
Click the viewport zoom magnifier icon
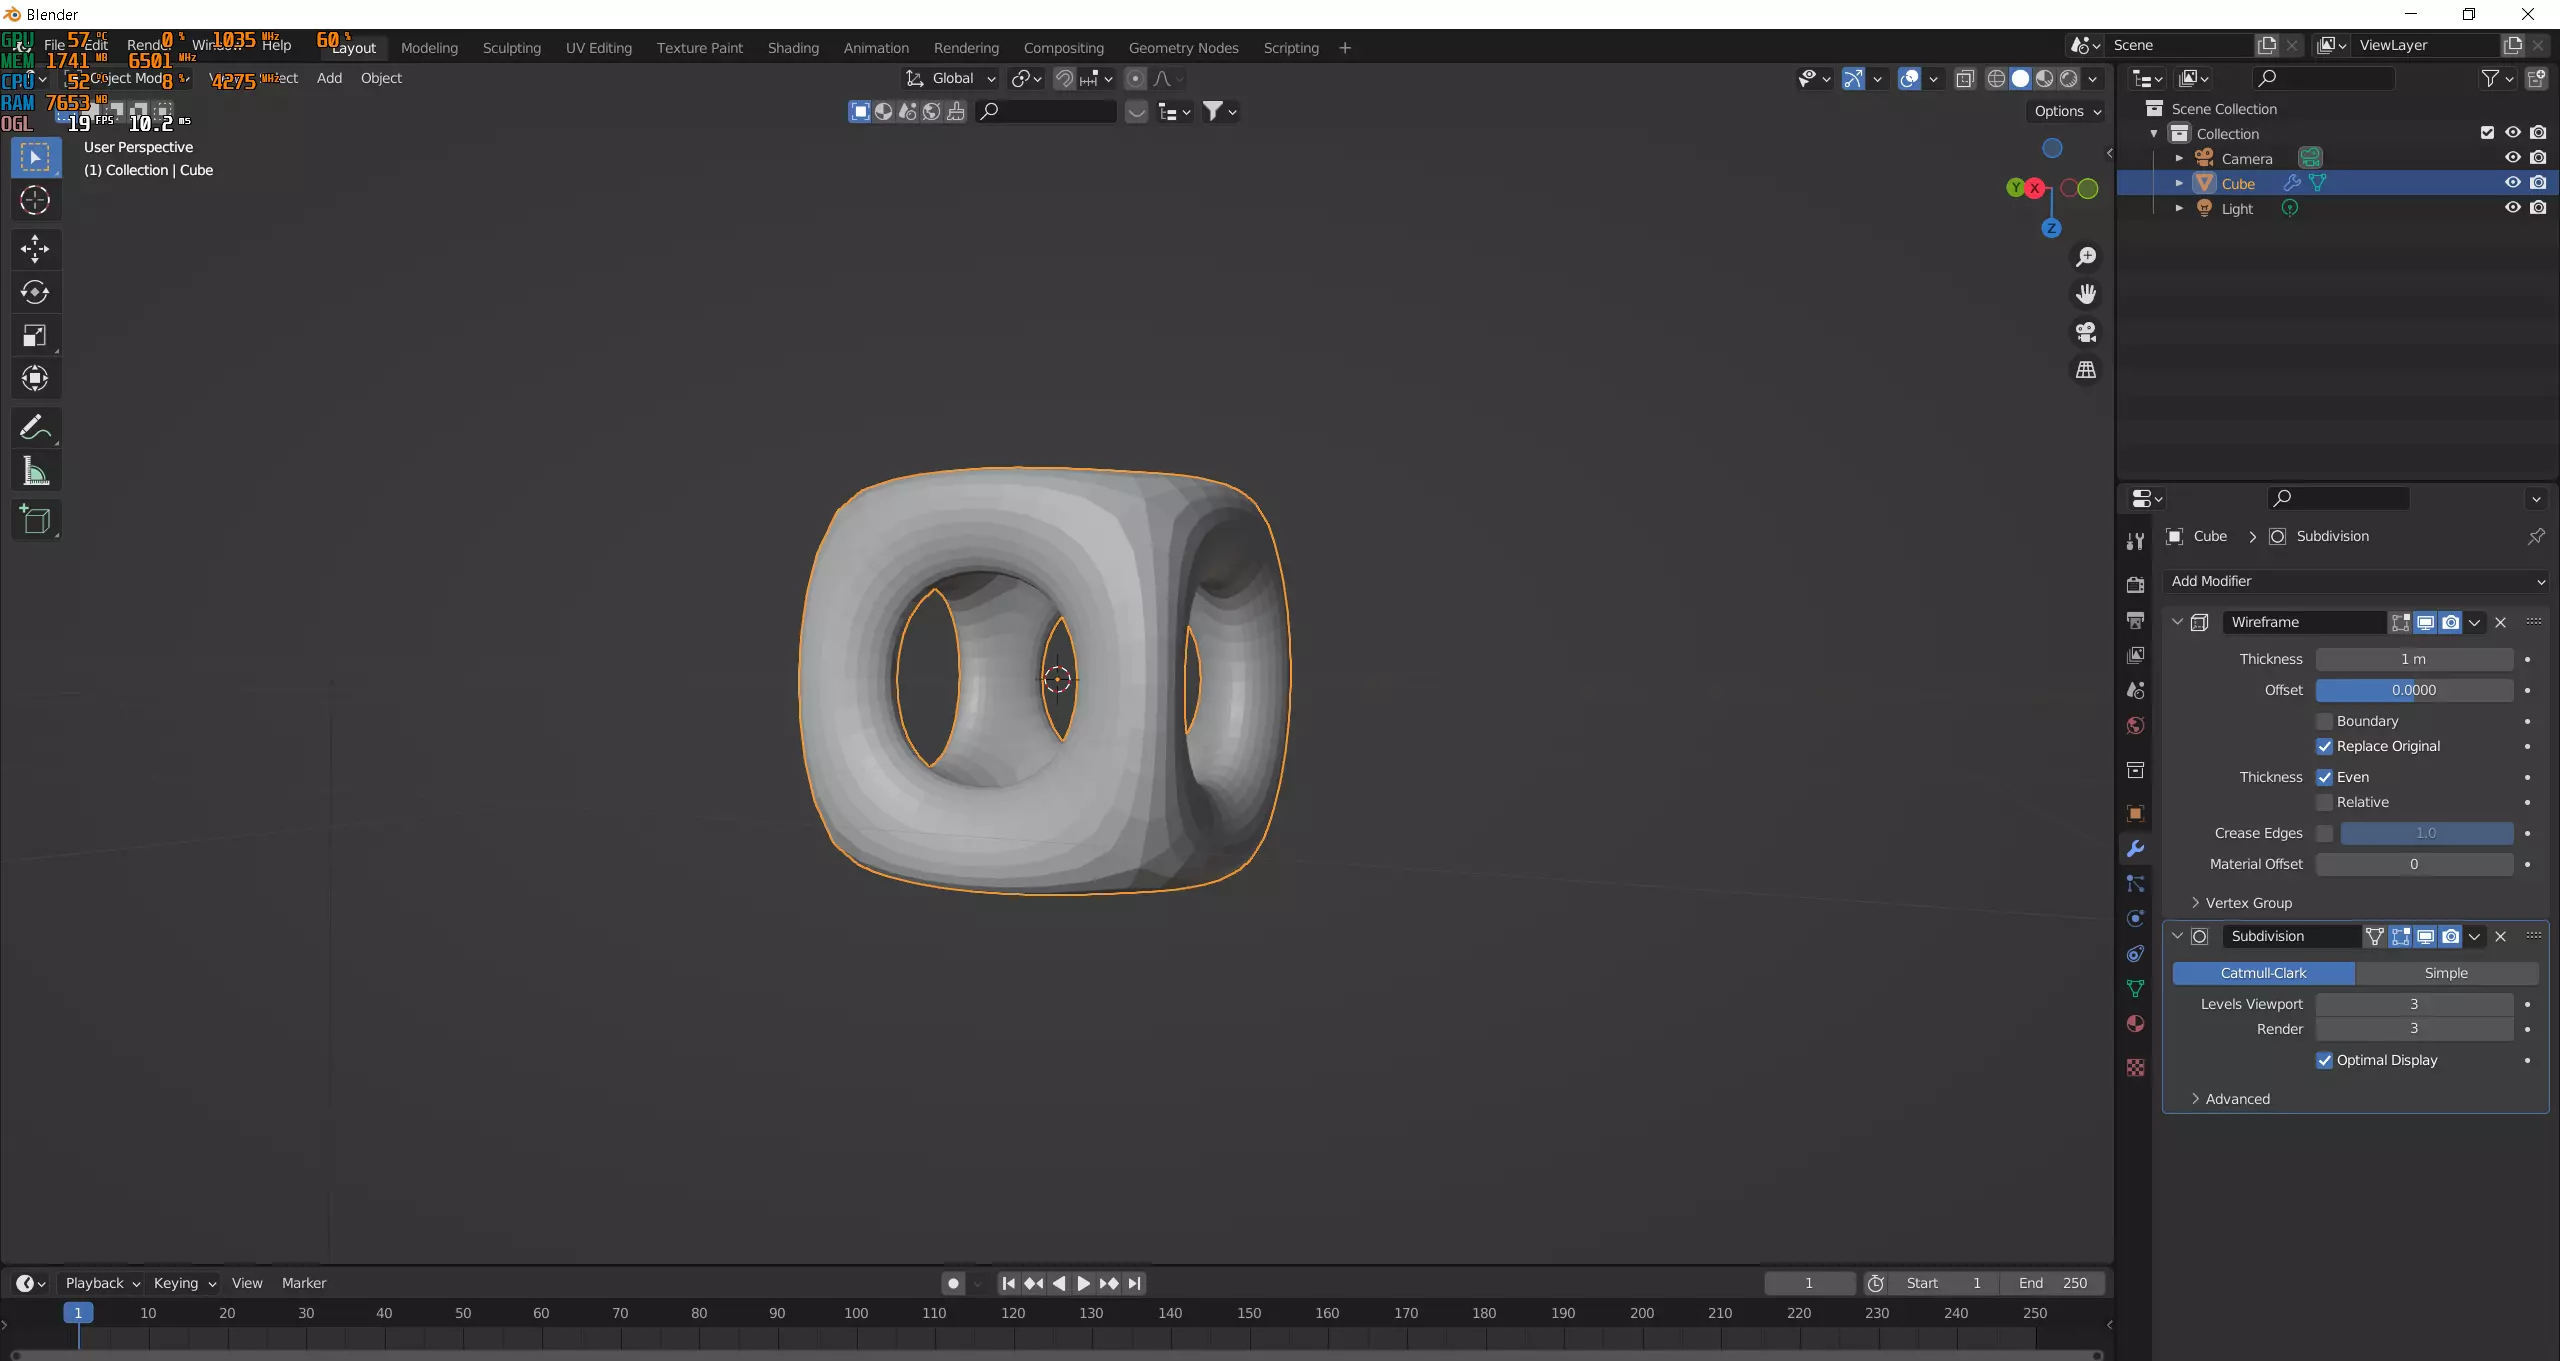[2086, 257]
